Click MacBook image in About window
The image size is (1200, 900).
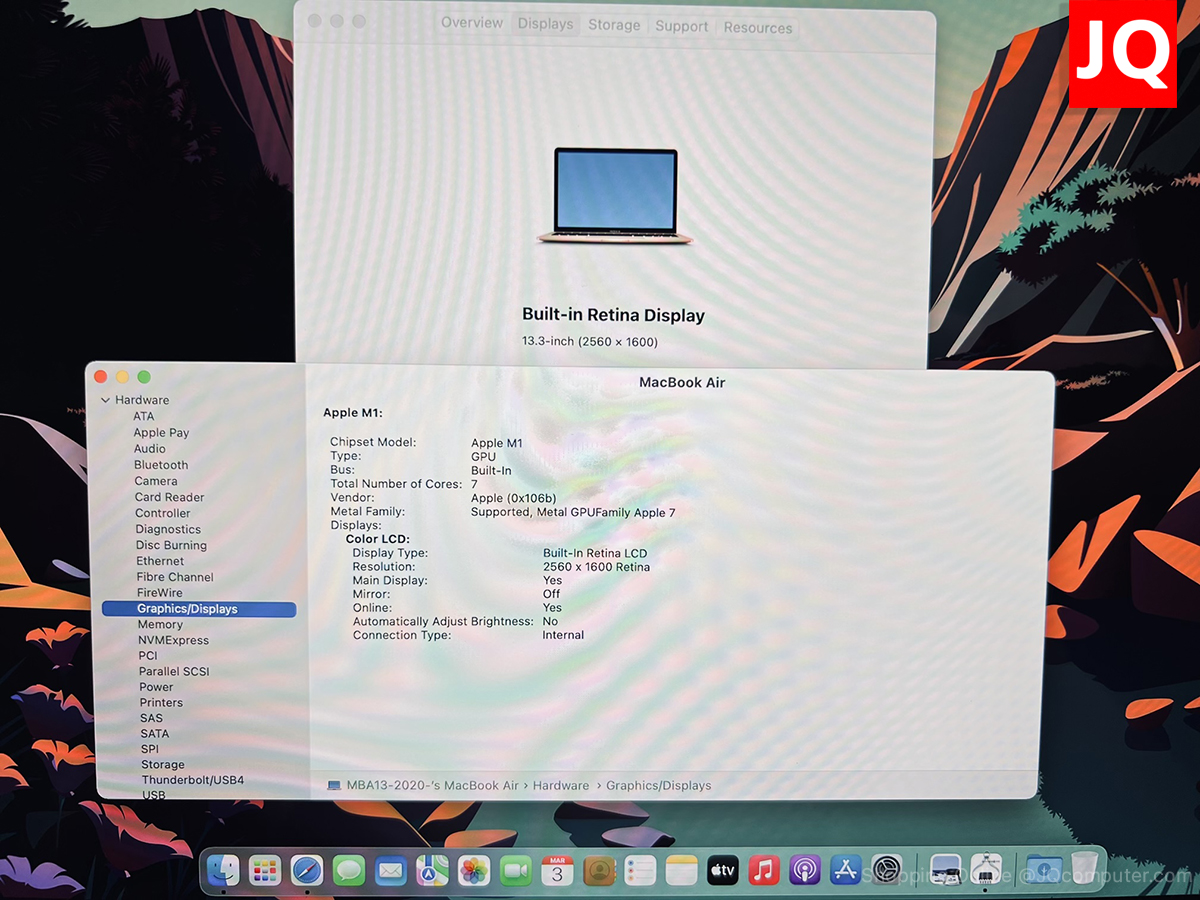[615, 196]
